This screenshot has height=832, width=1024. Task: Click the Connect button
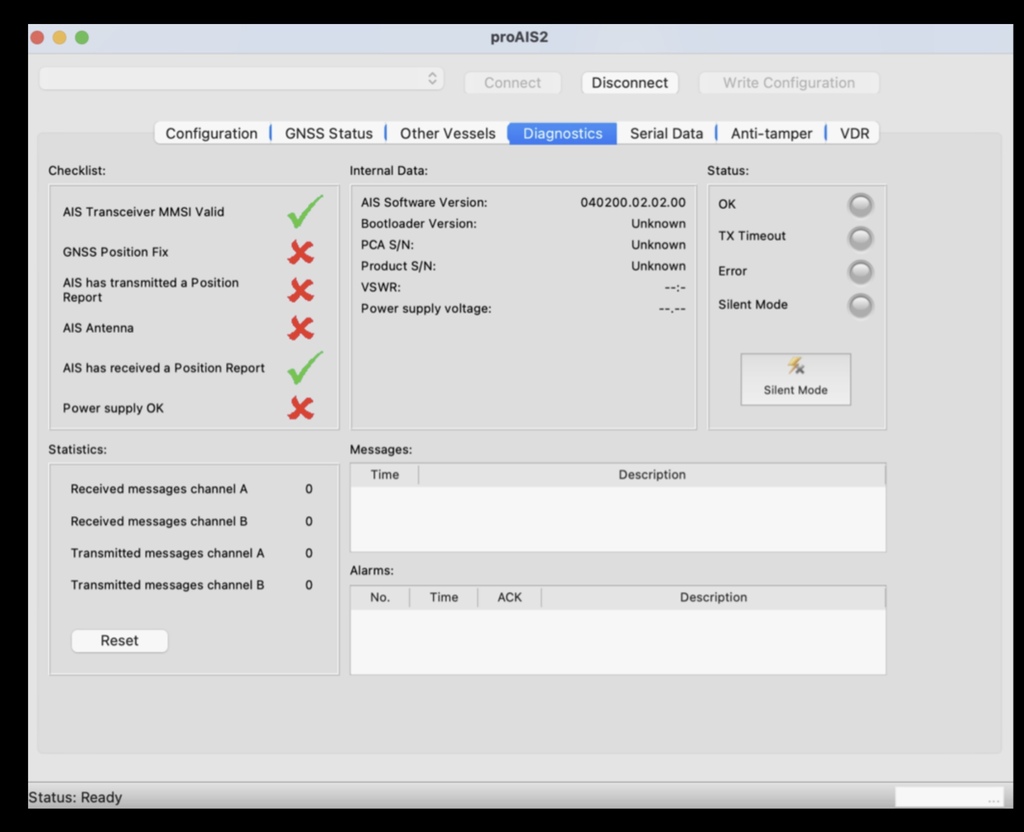pyautogui.click(x=513, y=83)
